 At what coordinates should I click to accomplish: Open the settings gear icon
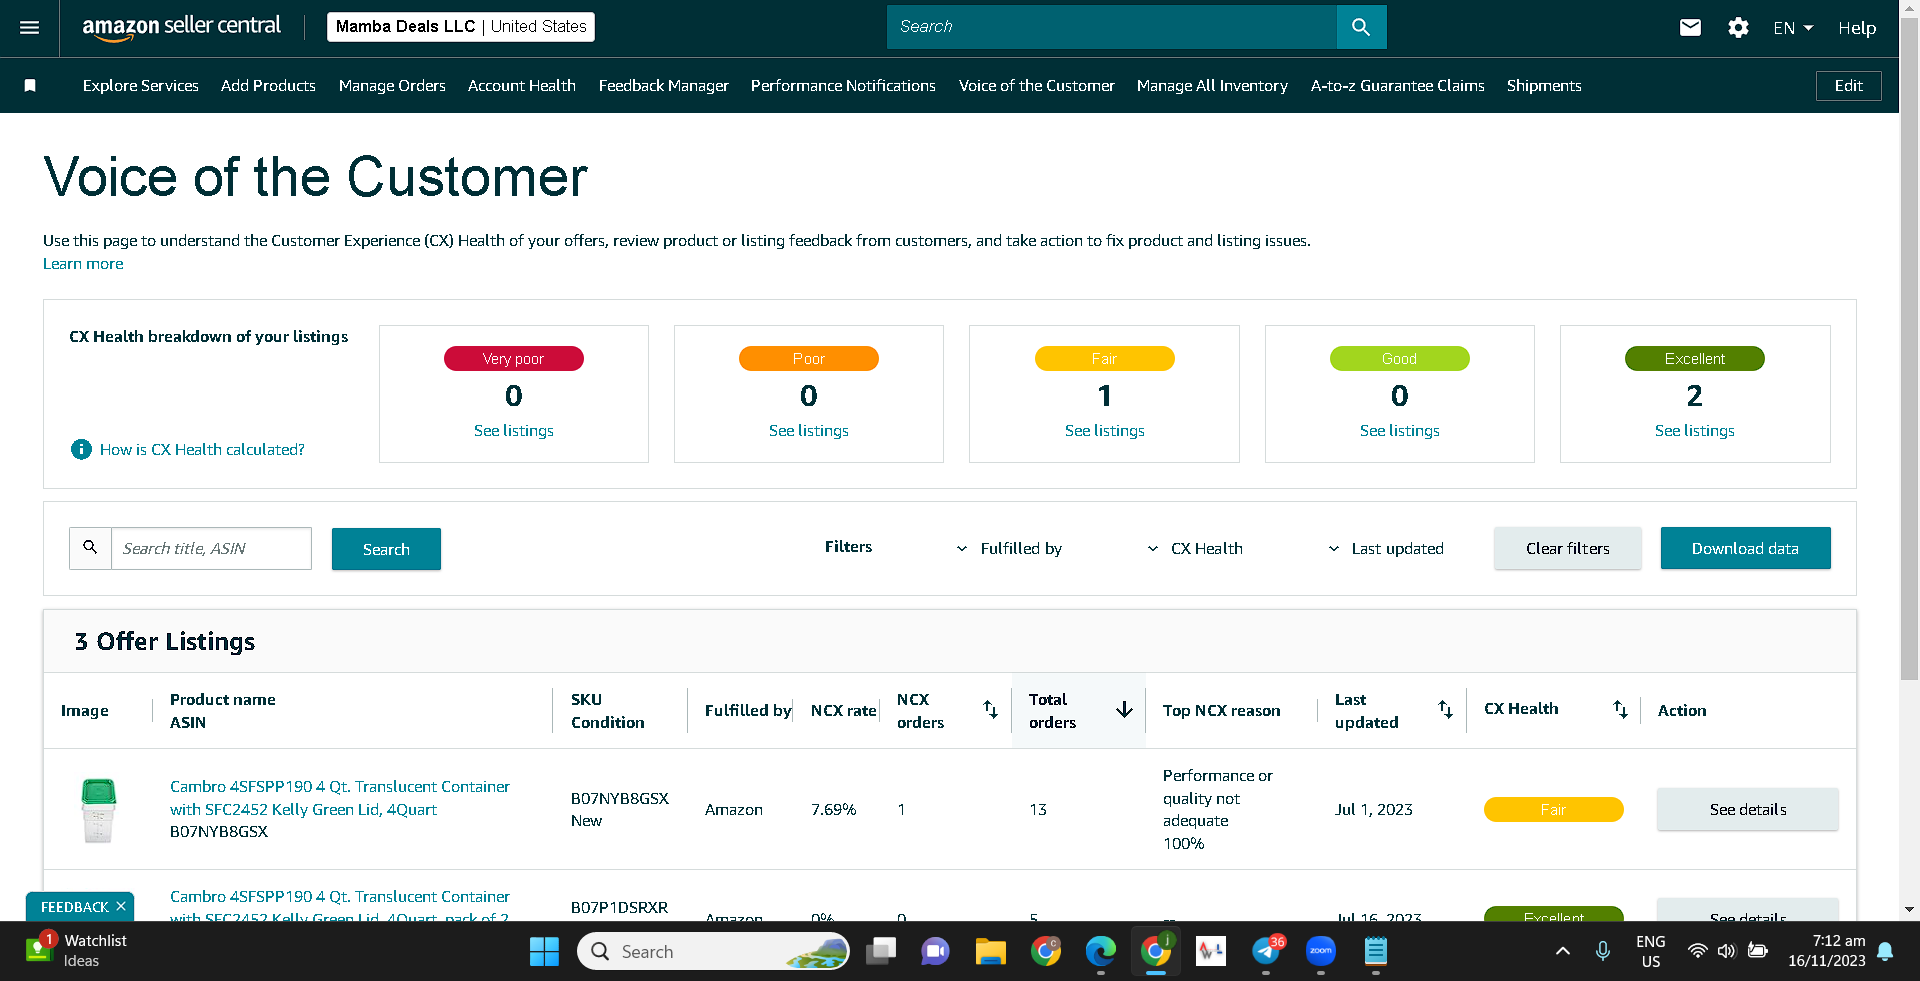(x=1738, y=28)
